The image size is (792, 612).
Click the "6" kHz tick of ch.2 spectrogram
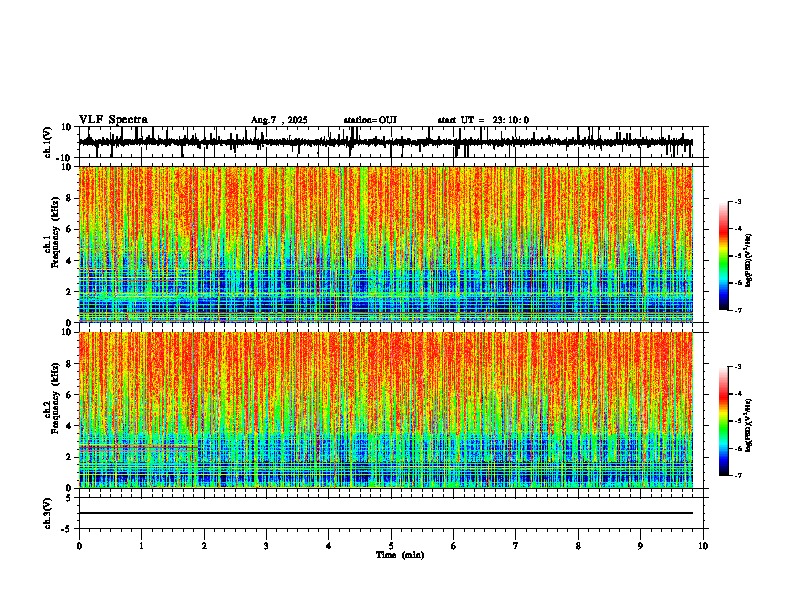pos(70,395)
